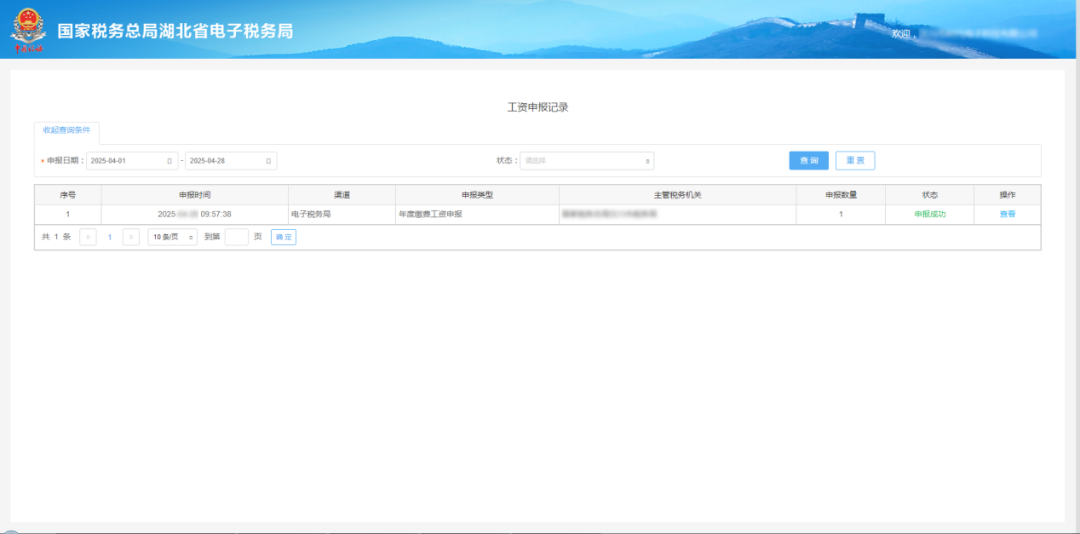Click 查看 link in the record row
The height and width of the screenshot is (534, 1080).
[x=1007, y=214]
